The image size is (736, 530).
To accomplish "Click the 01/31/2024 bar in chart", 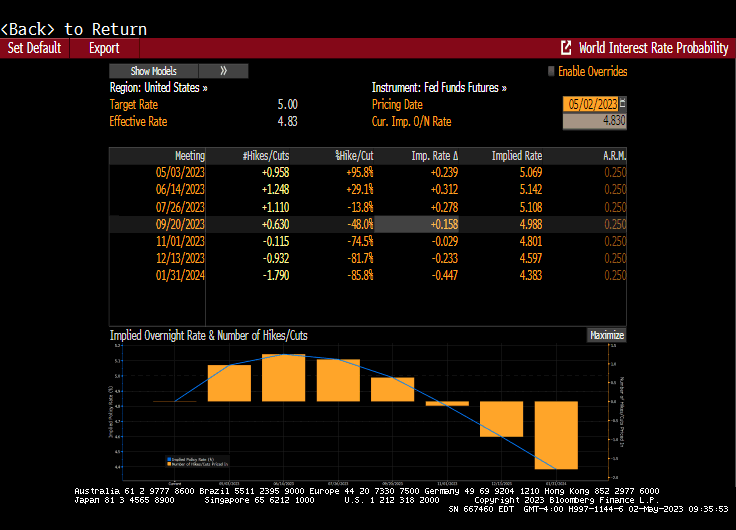I will click(556, 435).
